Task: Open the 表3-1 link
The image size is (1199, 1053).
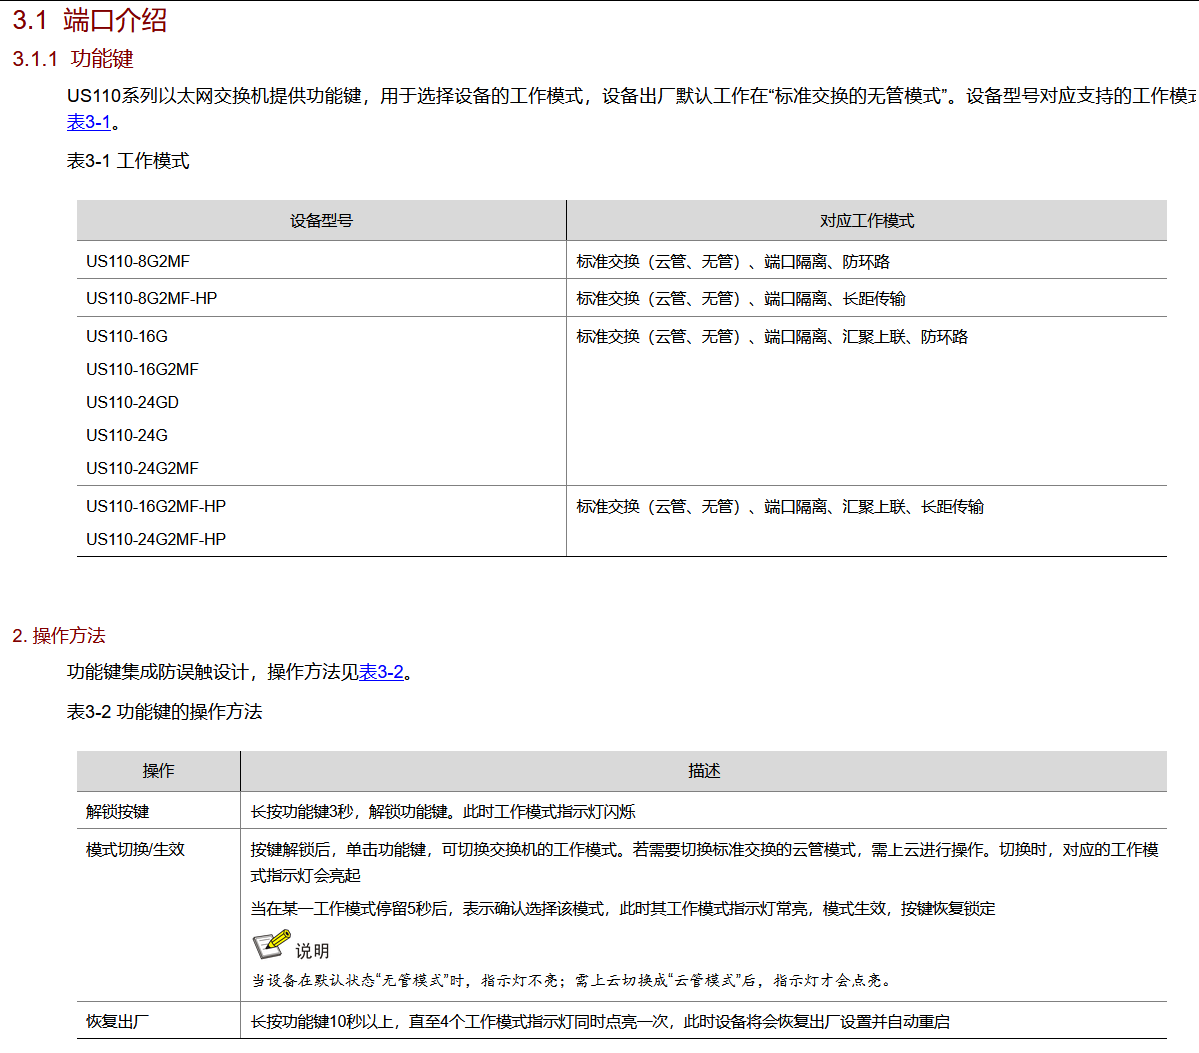Action: 89,122
